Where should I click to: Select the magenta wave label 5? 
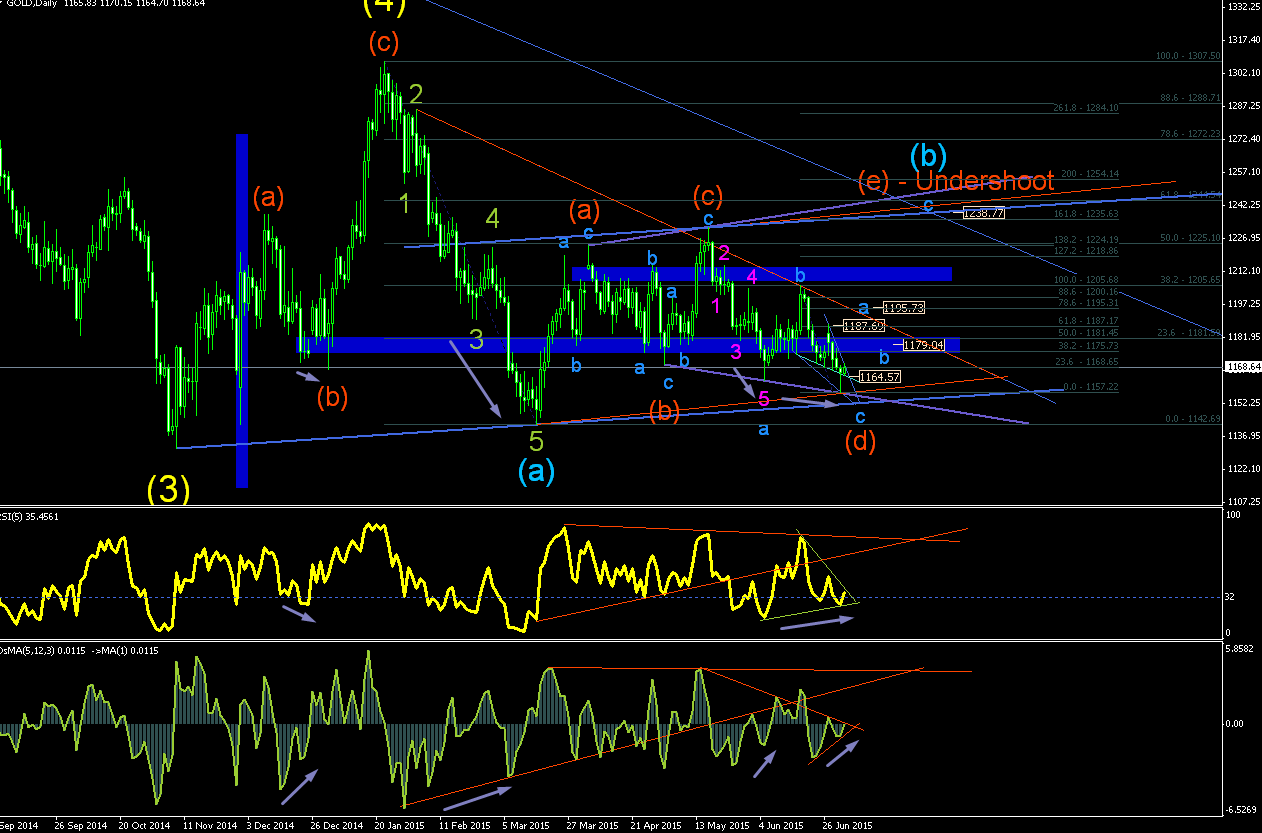tap(763, 398)
